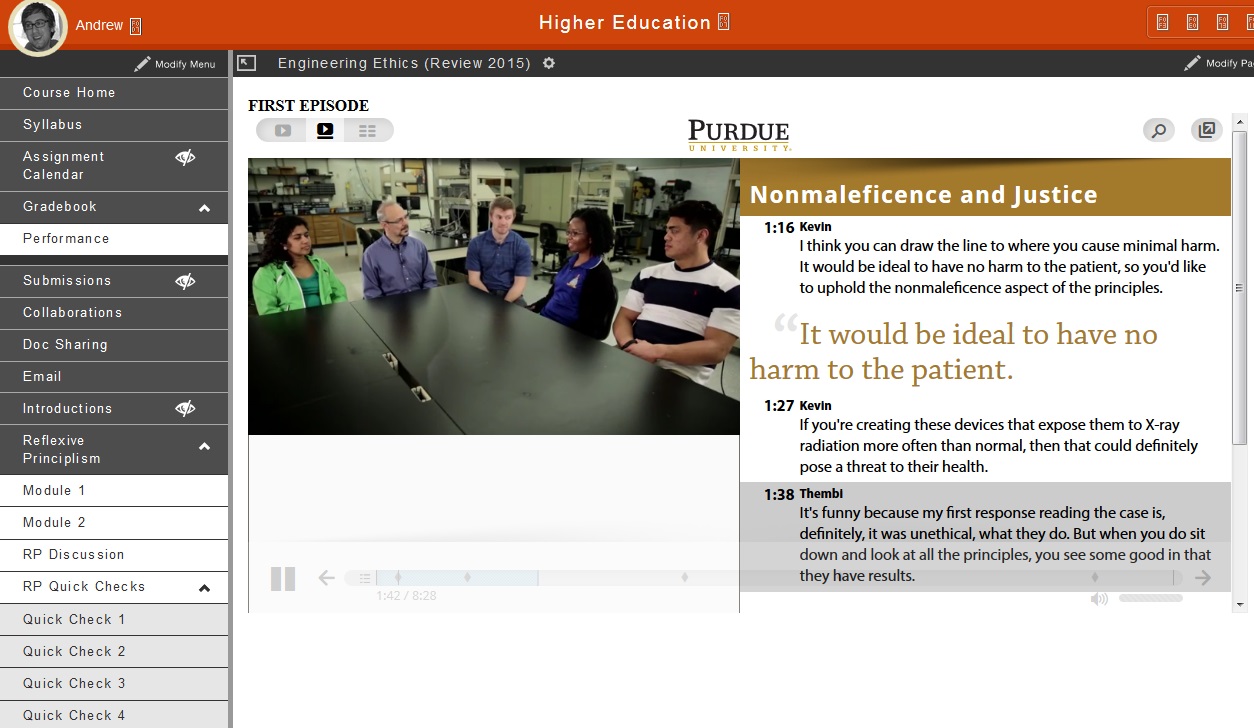The width and height of the screenshot is (1254, 728).
Task: Adjust the volume slider in player
Action: point(1150,598)
